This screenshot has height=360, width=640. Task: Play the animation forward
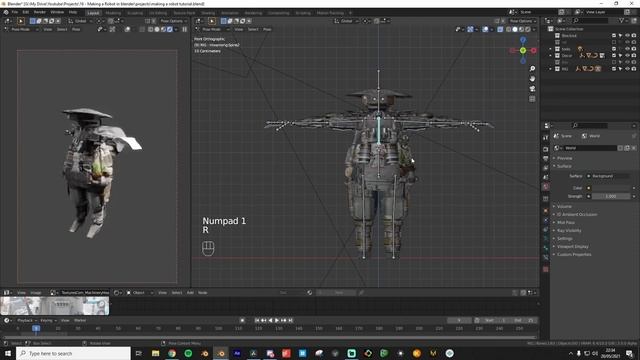click(277, 320)
